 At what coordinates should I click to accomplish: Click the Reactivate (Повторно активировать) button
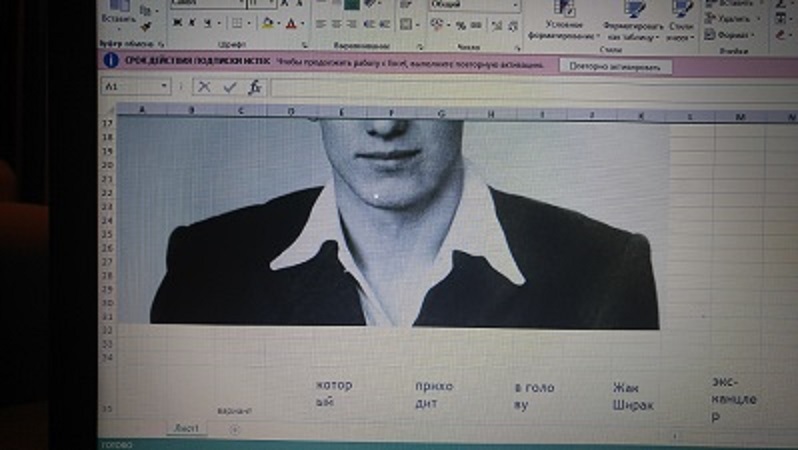[x=615, y=65]
